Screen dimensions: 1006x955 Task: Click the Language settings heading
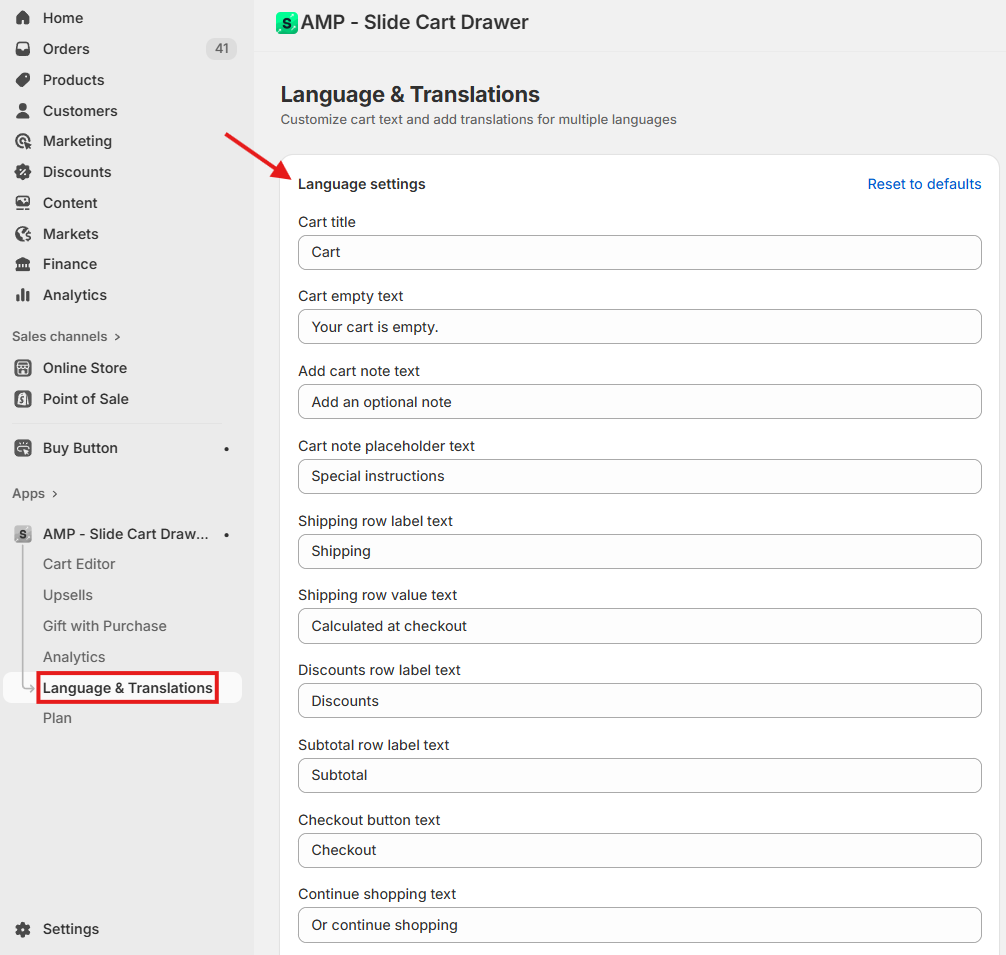(362, 184)
